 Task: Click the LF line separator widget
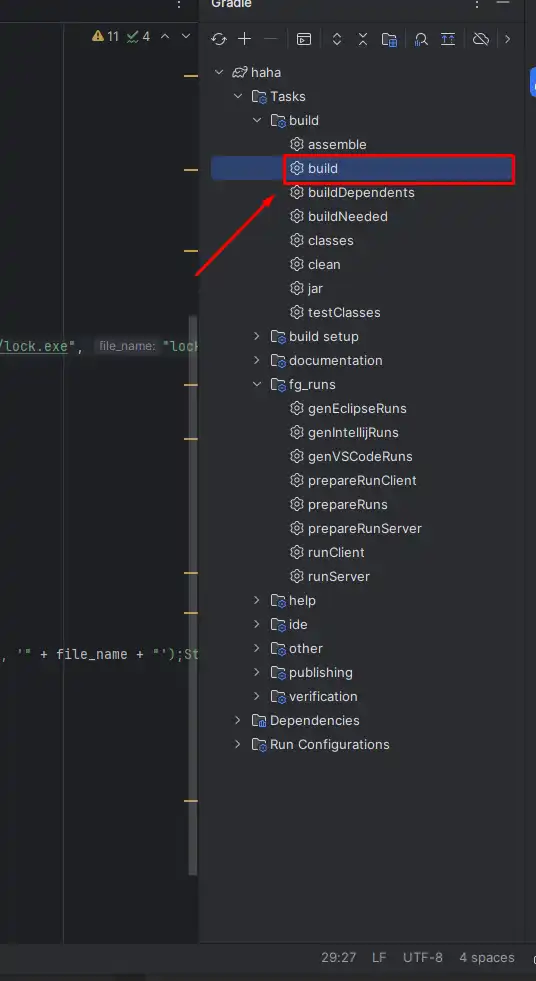coord(379,958)
